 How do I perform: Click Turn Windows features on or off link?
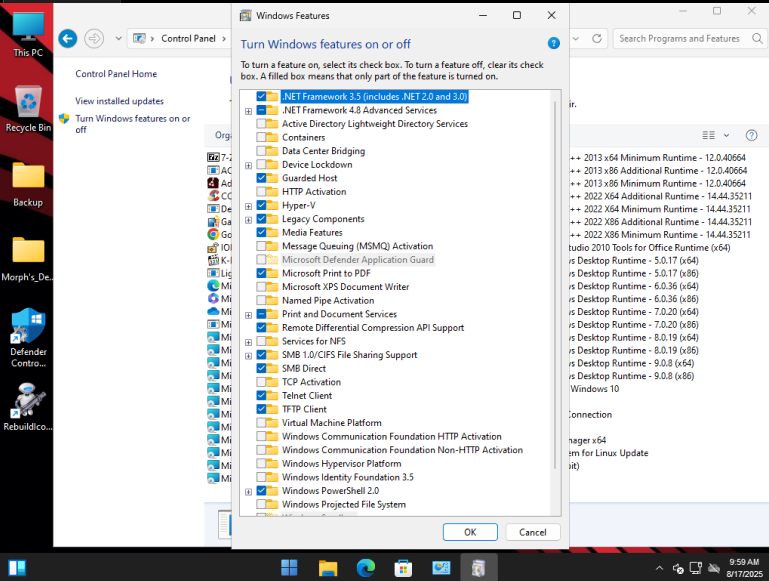coord(132,124)
